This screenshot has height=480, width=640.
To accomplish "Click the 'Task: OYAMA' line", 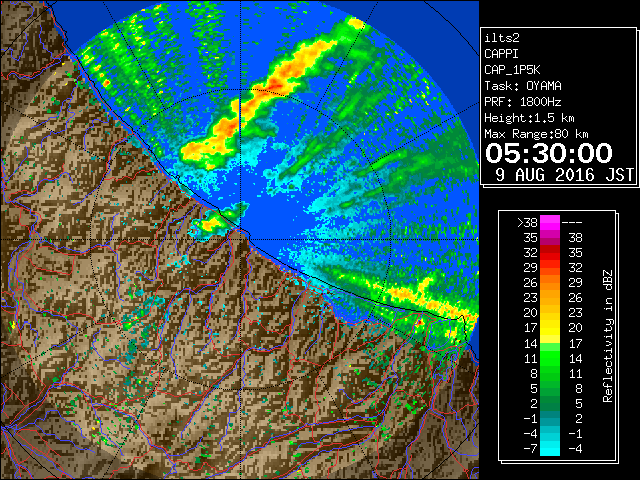I will click(x=523, y=86).
